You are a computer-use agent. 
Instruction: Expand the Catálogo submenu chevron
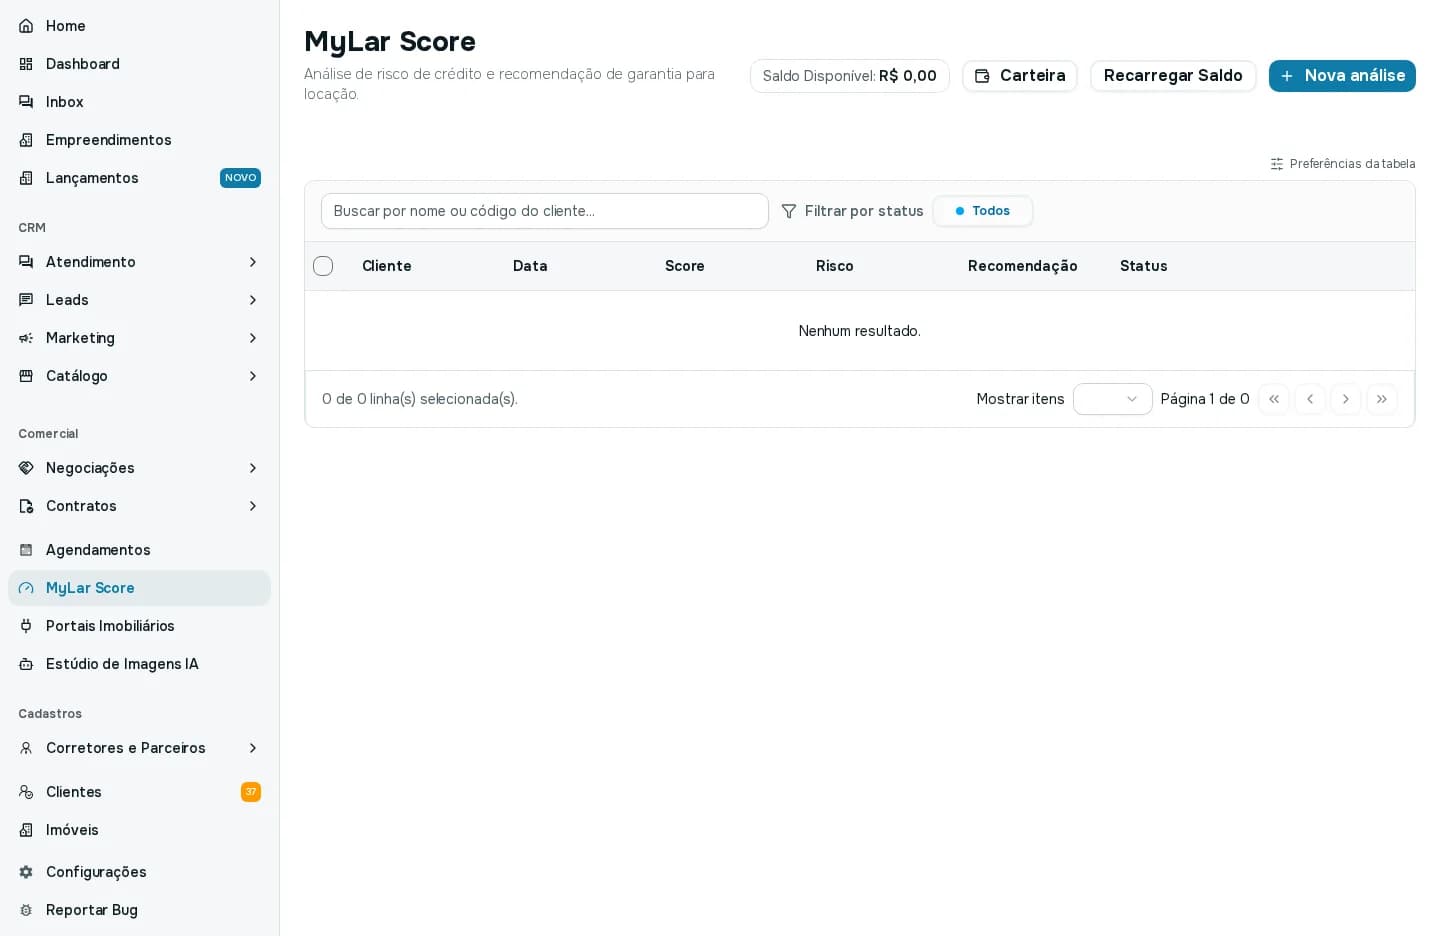[253, 376]
